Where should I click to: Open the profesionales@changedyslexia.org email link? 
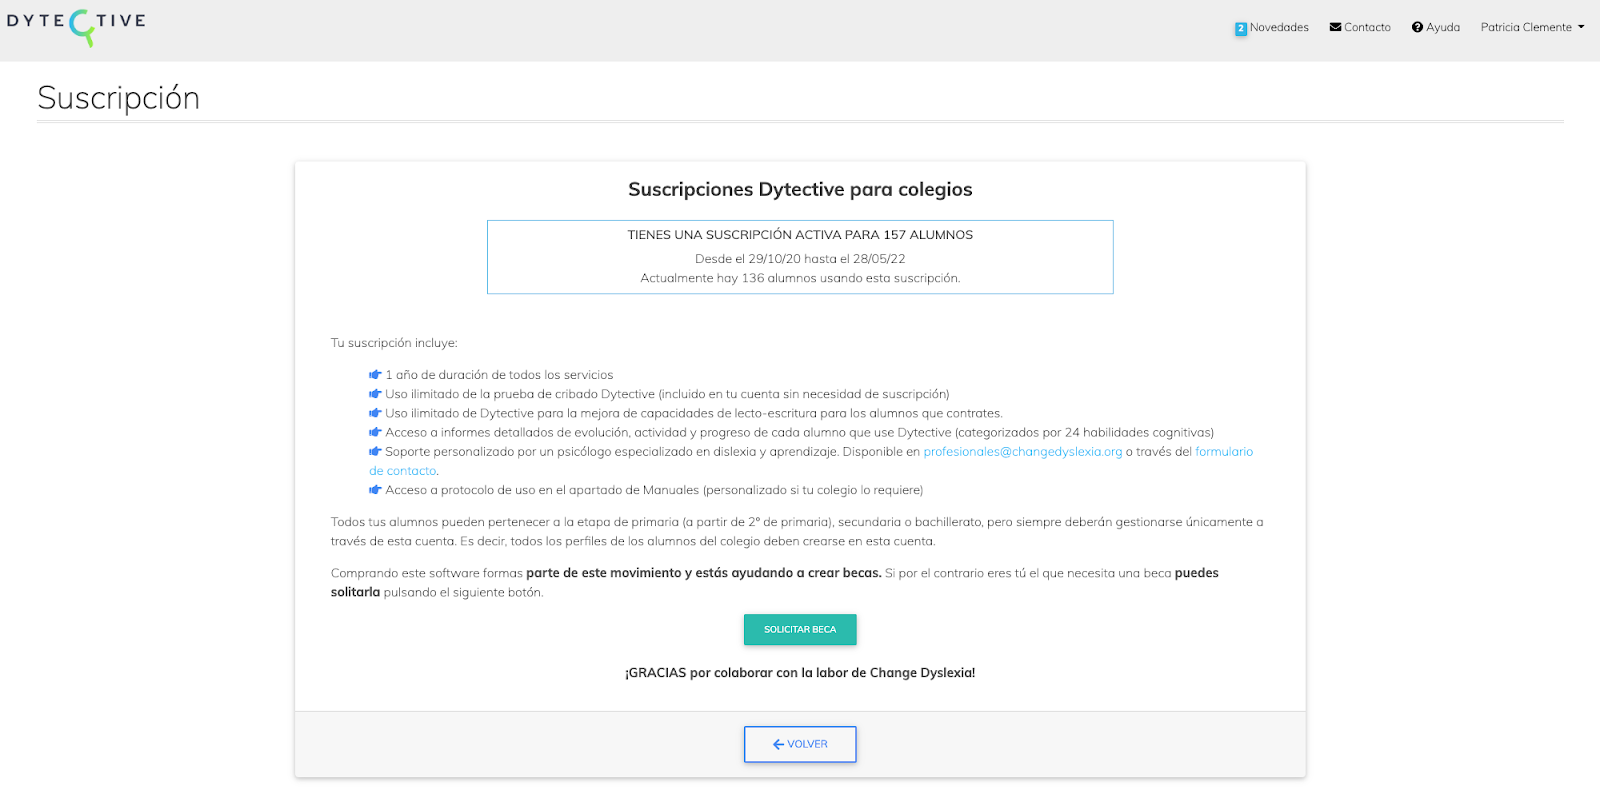(x=1022, y=452)
